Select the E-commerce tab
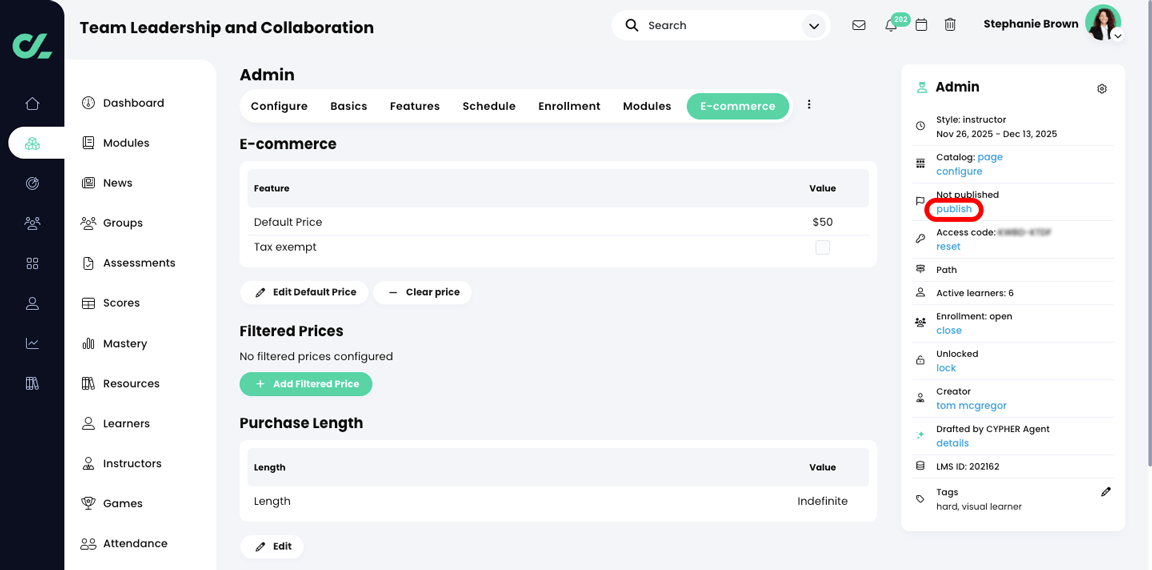The image size is (1152, 570). [x=738, y=106]
